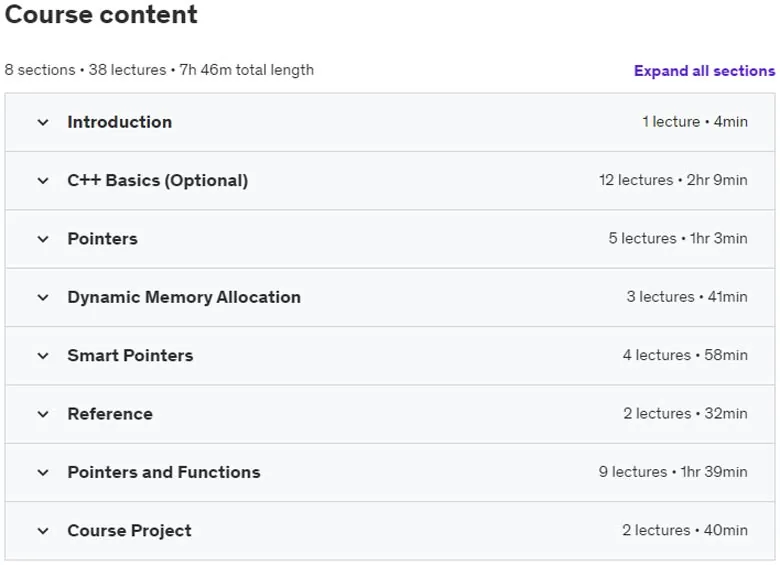Select Pointers and Functions title
Image resolution: width=780 pixels, height=565 pixels.
164,472
